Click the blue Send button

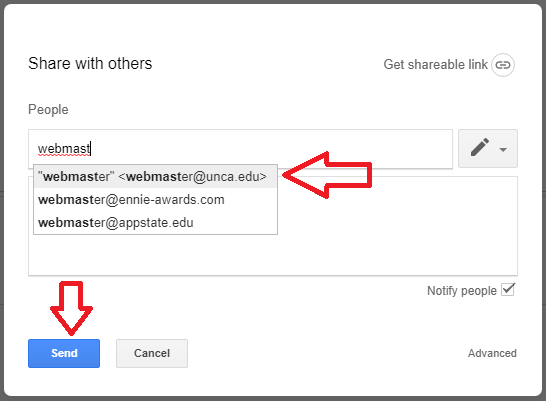coord(64,353)
